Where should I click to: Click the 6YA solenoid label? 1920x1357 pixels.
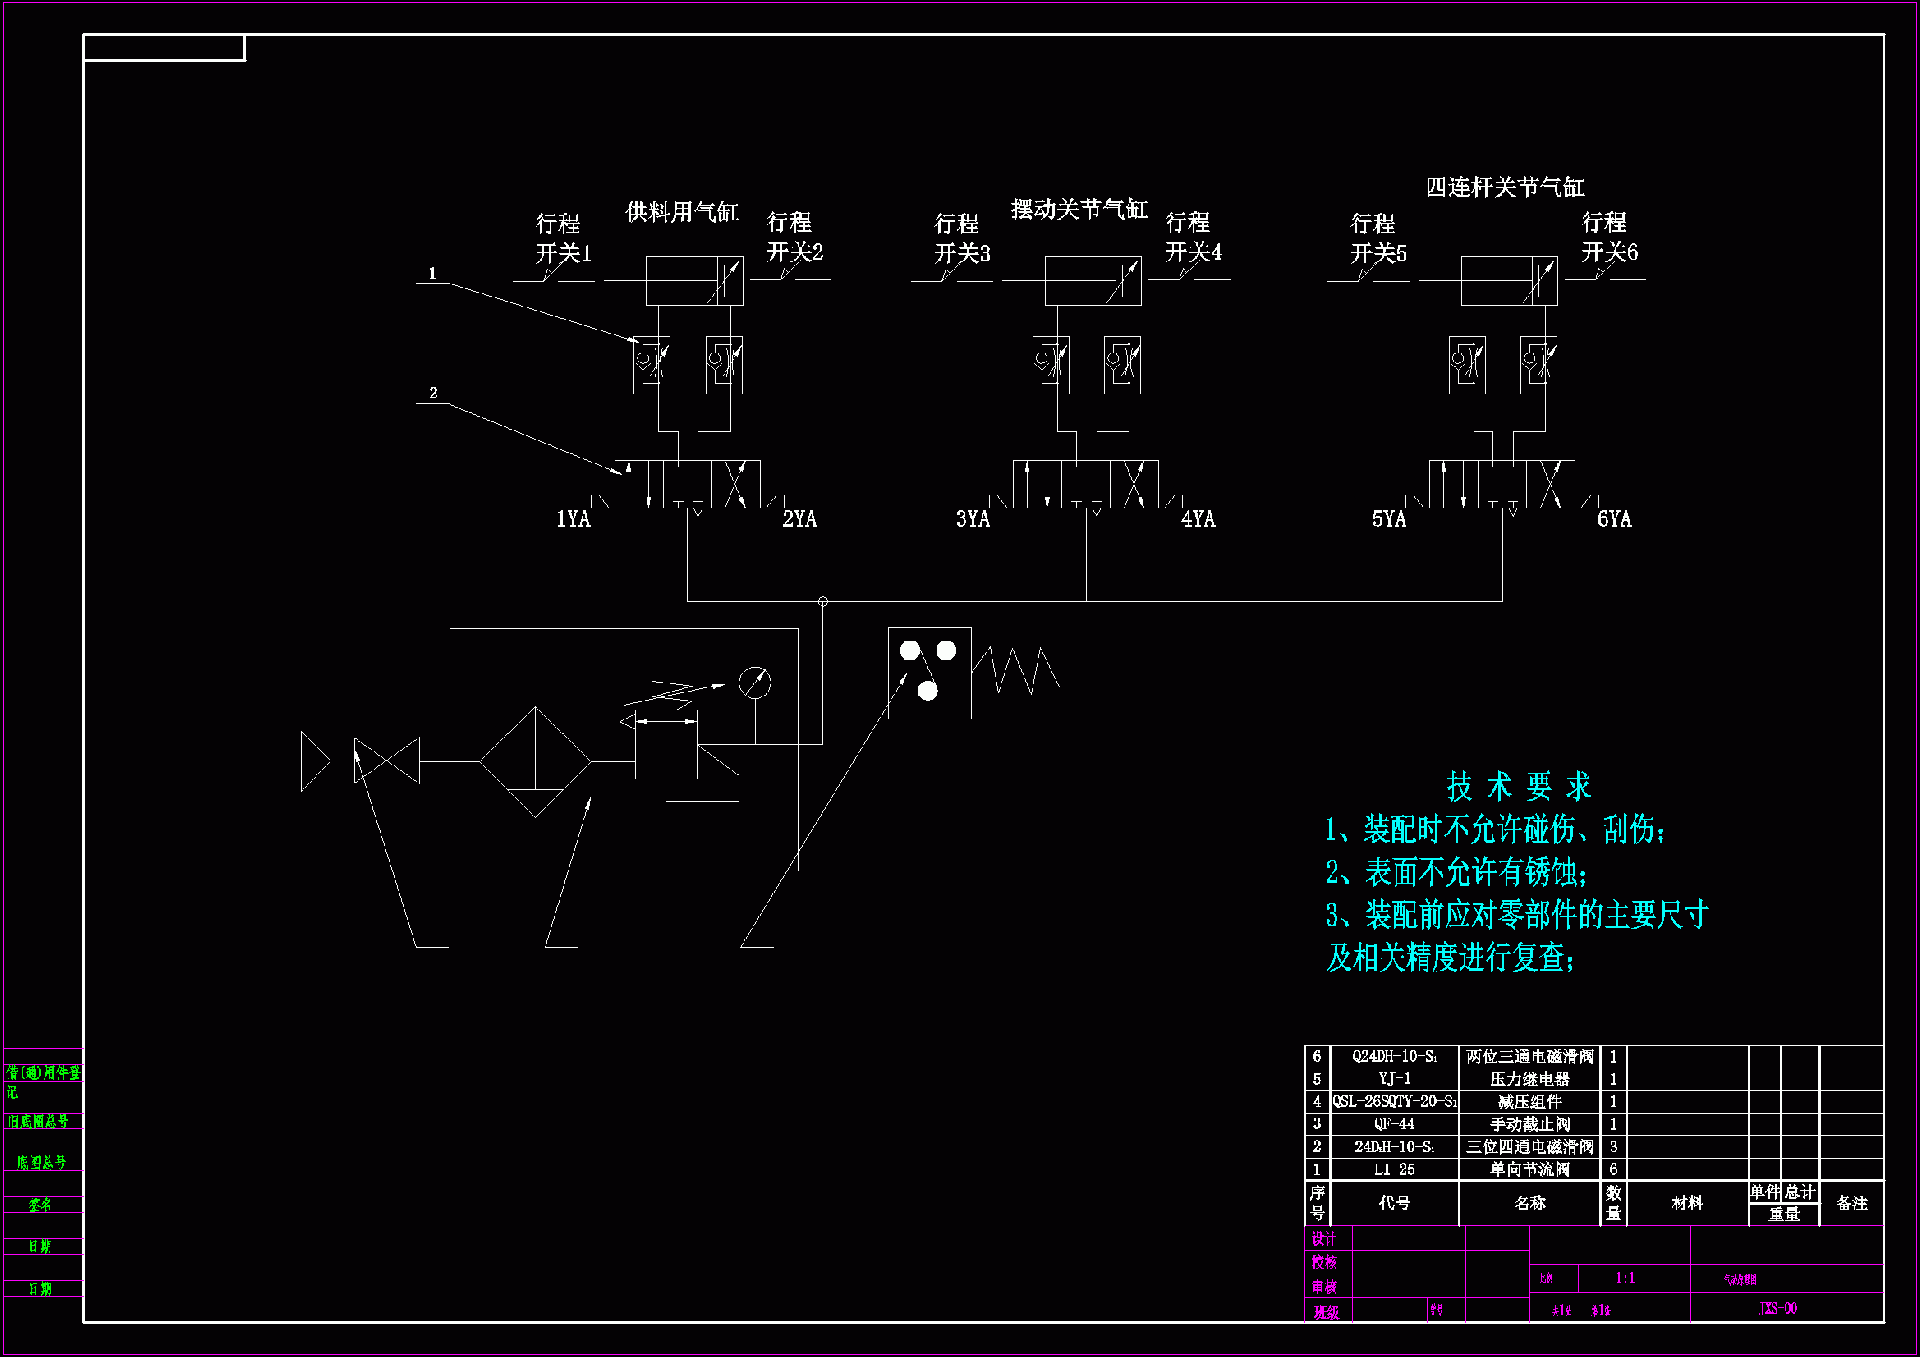[1614, 519]
